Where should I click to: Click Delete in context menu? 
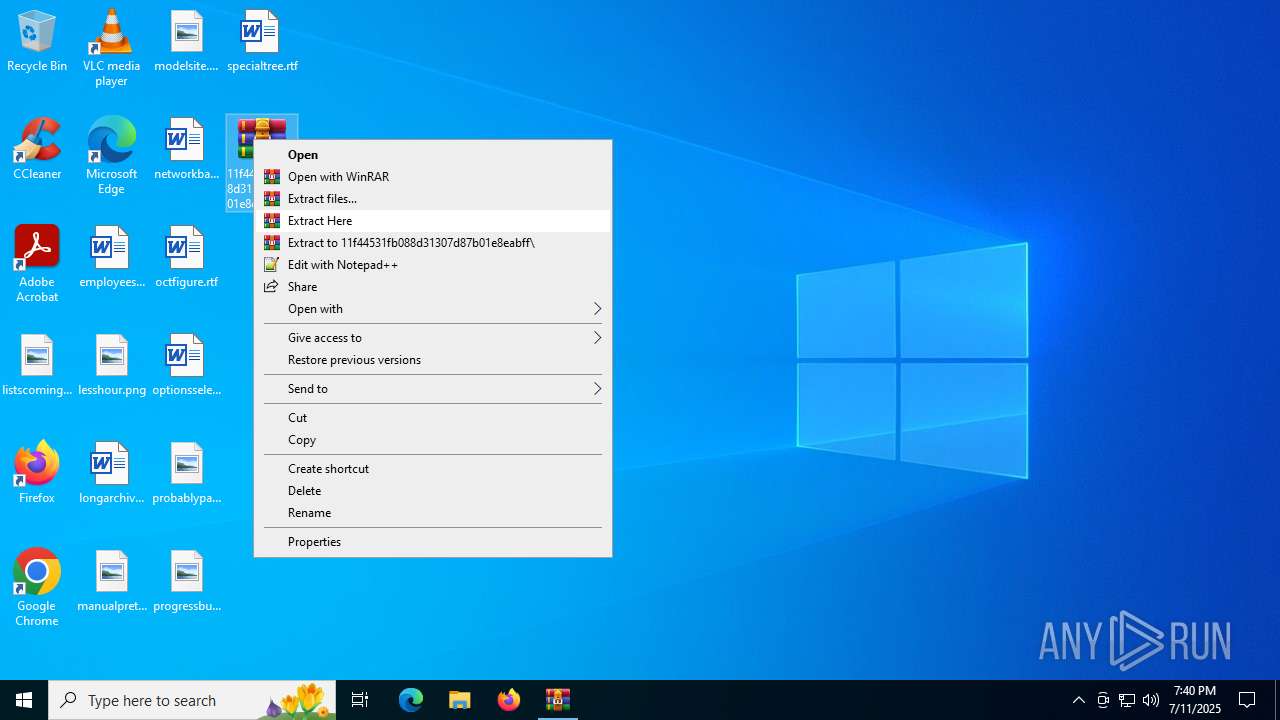click(432, 491)
